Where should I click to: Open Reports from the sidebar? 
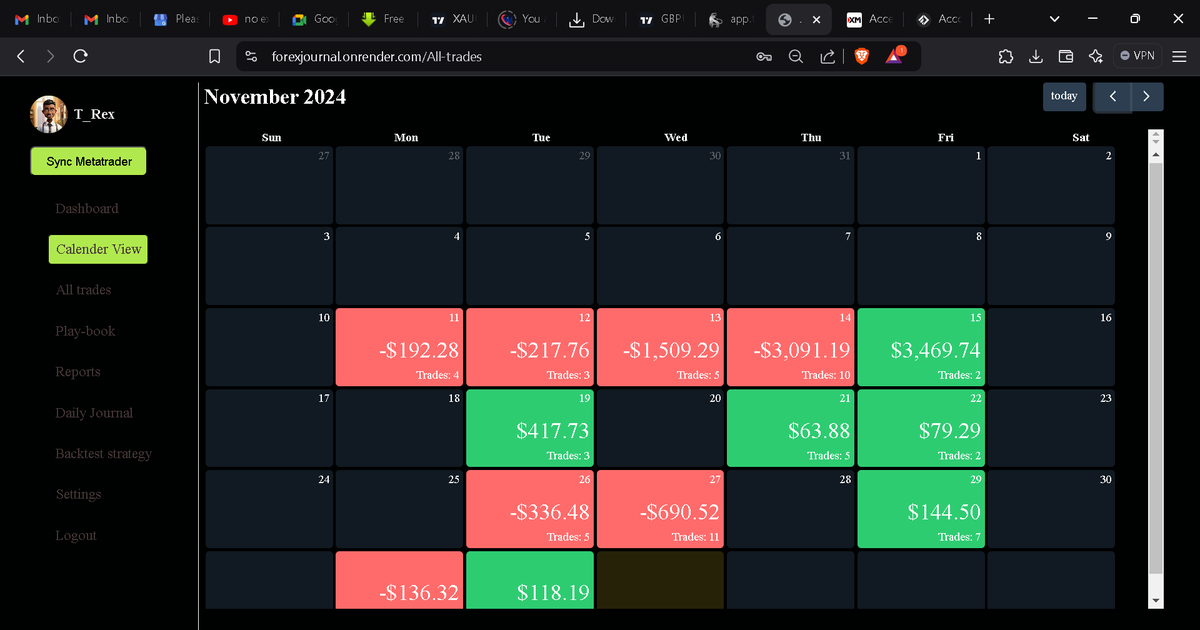click(78, 372)
